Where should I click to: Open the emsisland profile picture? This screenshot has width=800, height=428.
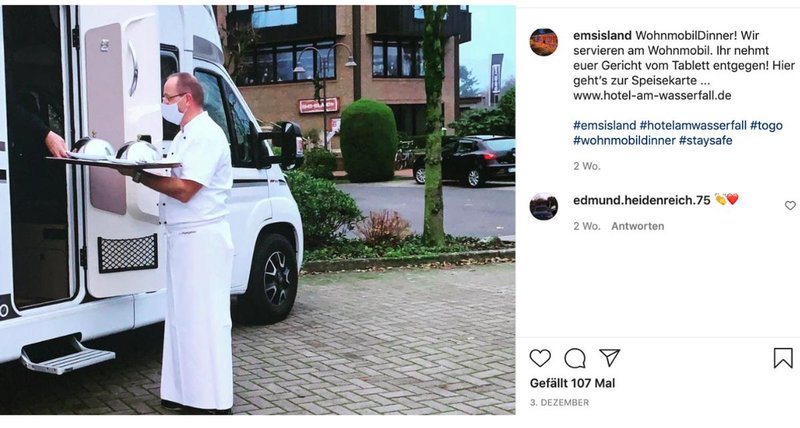pos(543,42)
